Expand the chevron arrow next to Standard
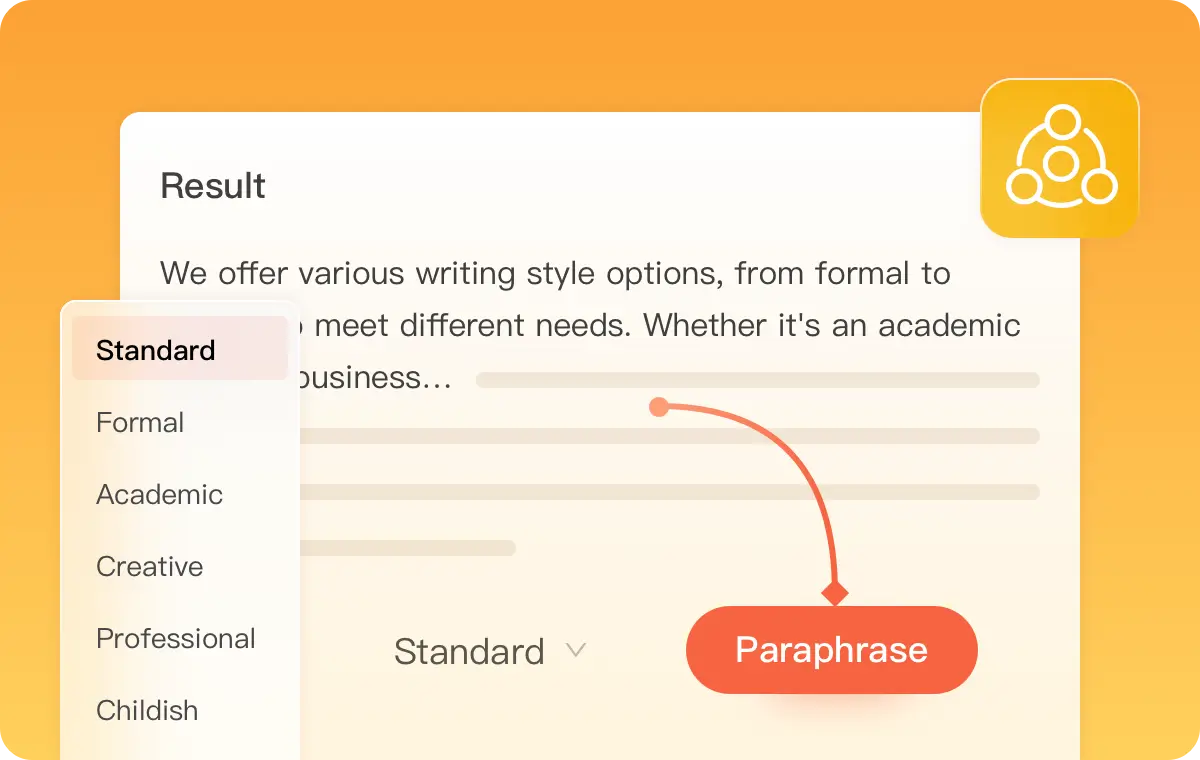The height and width of the screenshot is (760, 1200). tap(575, 650)
